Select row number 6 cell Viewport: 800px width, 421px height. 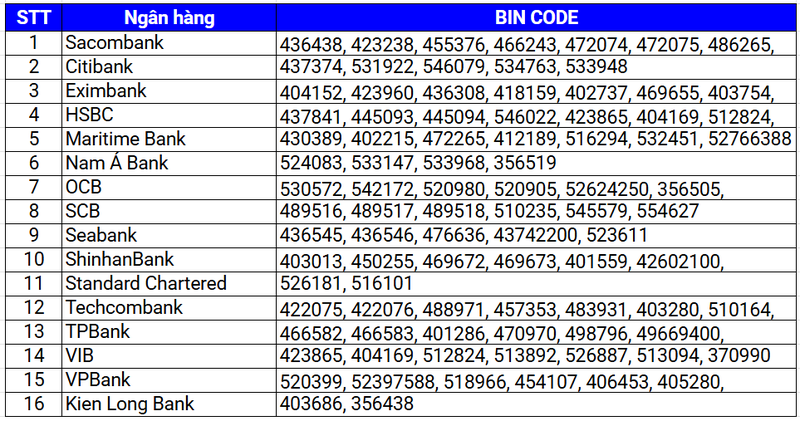point(34,163)
